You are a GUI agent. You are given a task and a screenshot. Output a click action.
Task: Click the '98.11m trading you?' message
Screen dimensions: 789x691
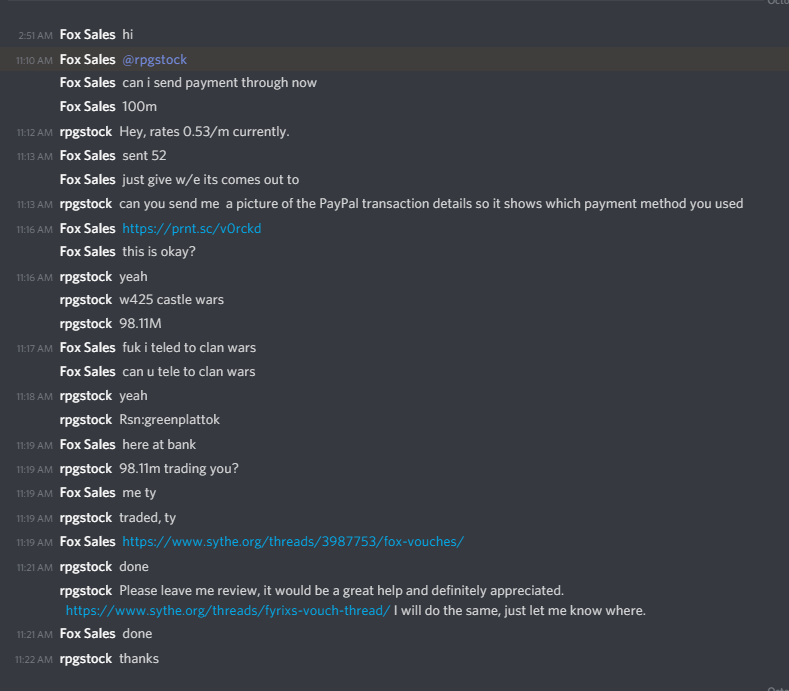179,469
